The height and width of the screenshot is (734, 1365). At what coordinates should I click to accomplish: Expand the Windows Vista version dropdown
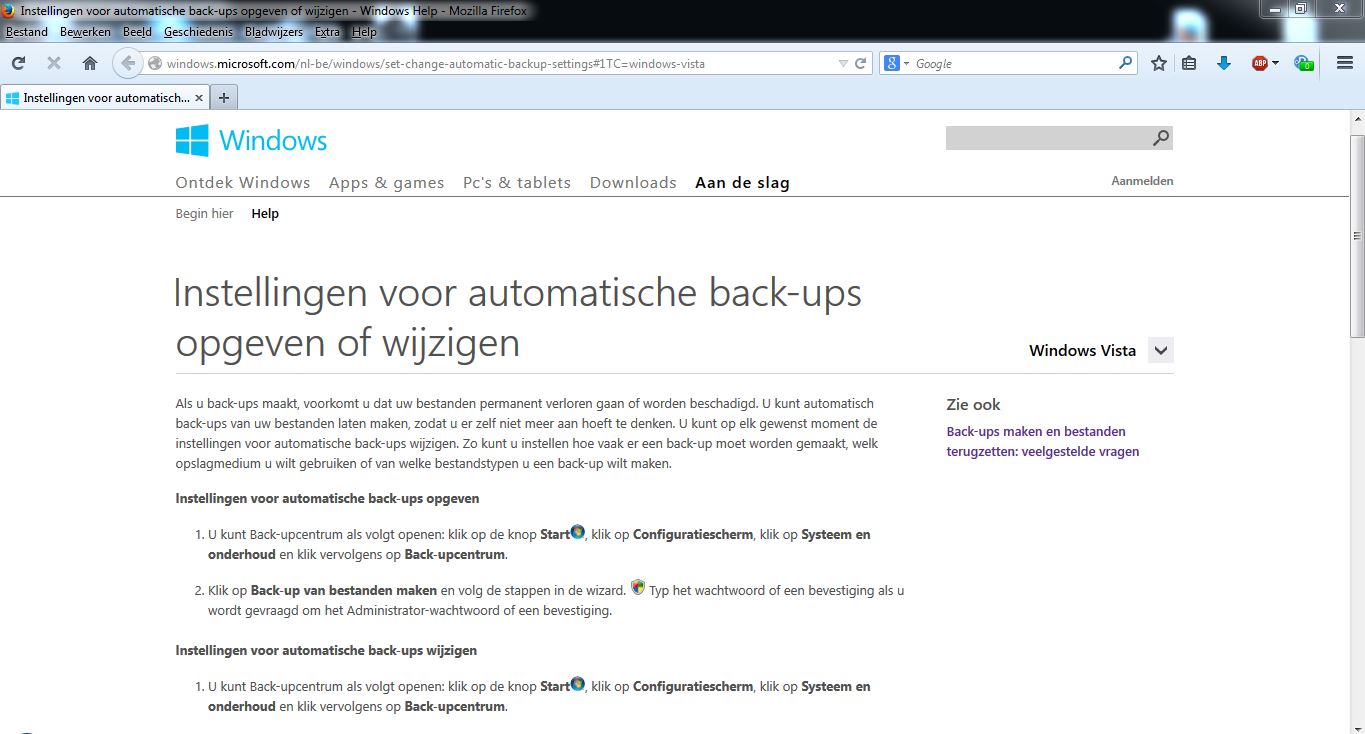click(1160, 350)
